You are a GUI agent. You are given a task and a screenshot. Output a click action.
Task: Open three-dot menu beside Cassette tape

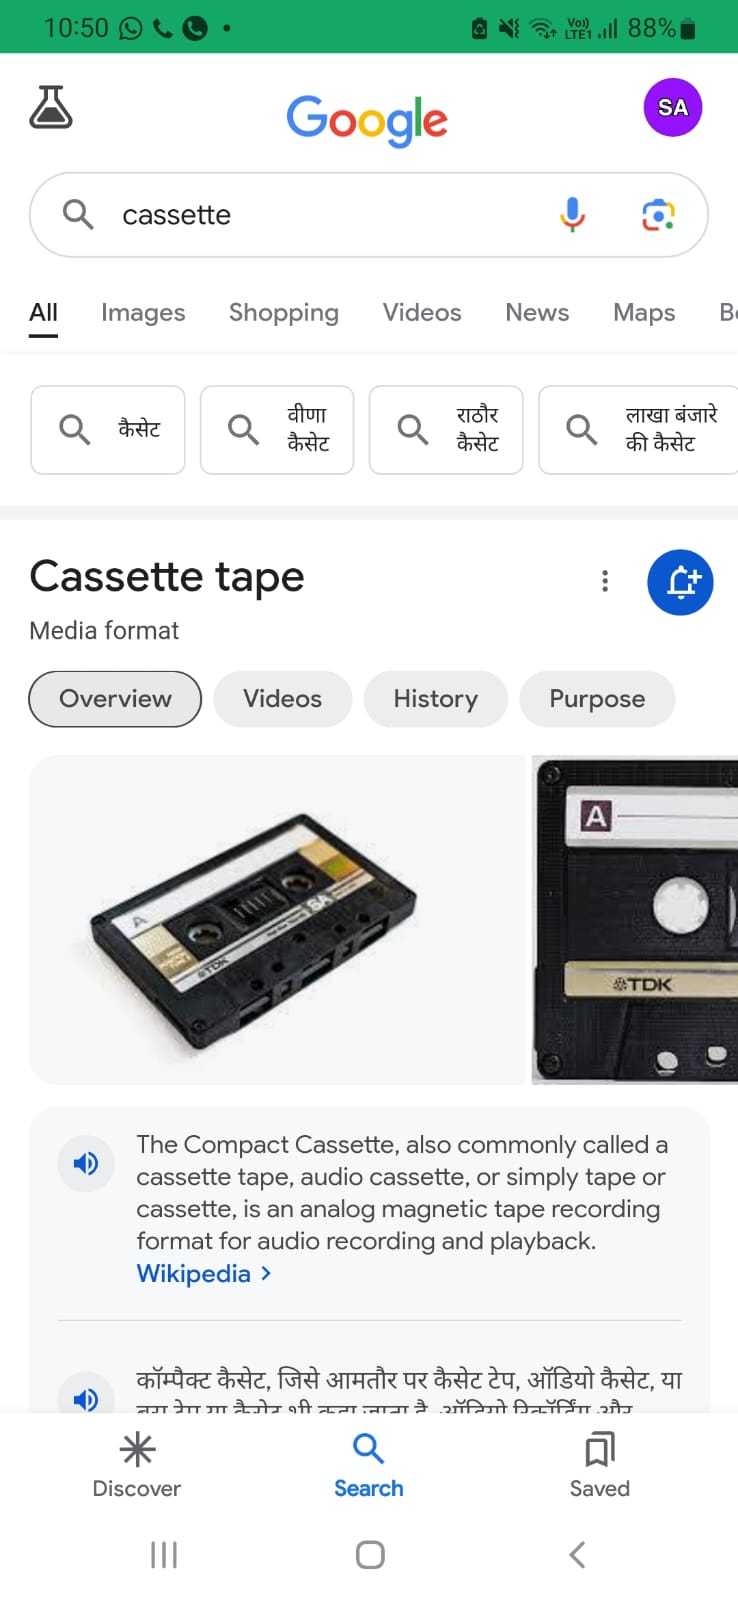point(605,581)
